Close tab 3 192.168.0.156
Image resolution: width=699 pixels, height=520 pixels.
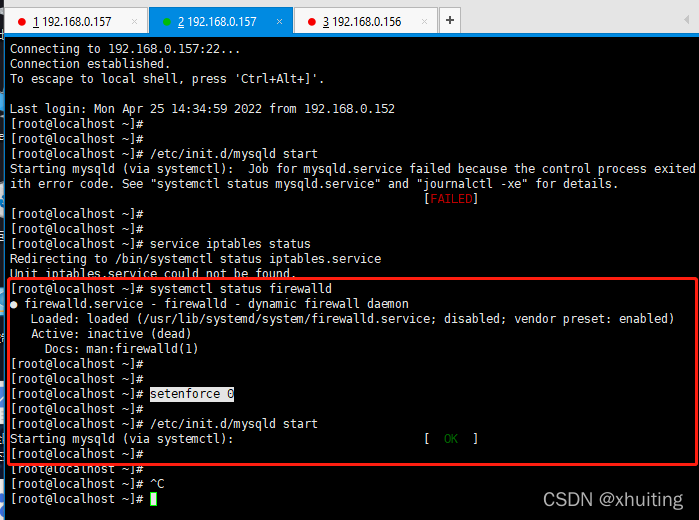pos(424,21)
